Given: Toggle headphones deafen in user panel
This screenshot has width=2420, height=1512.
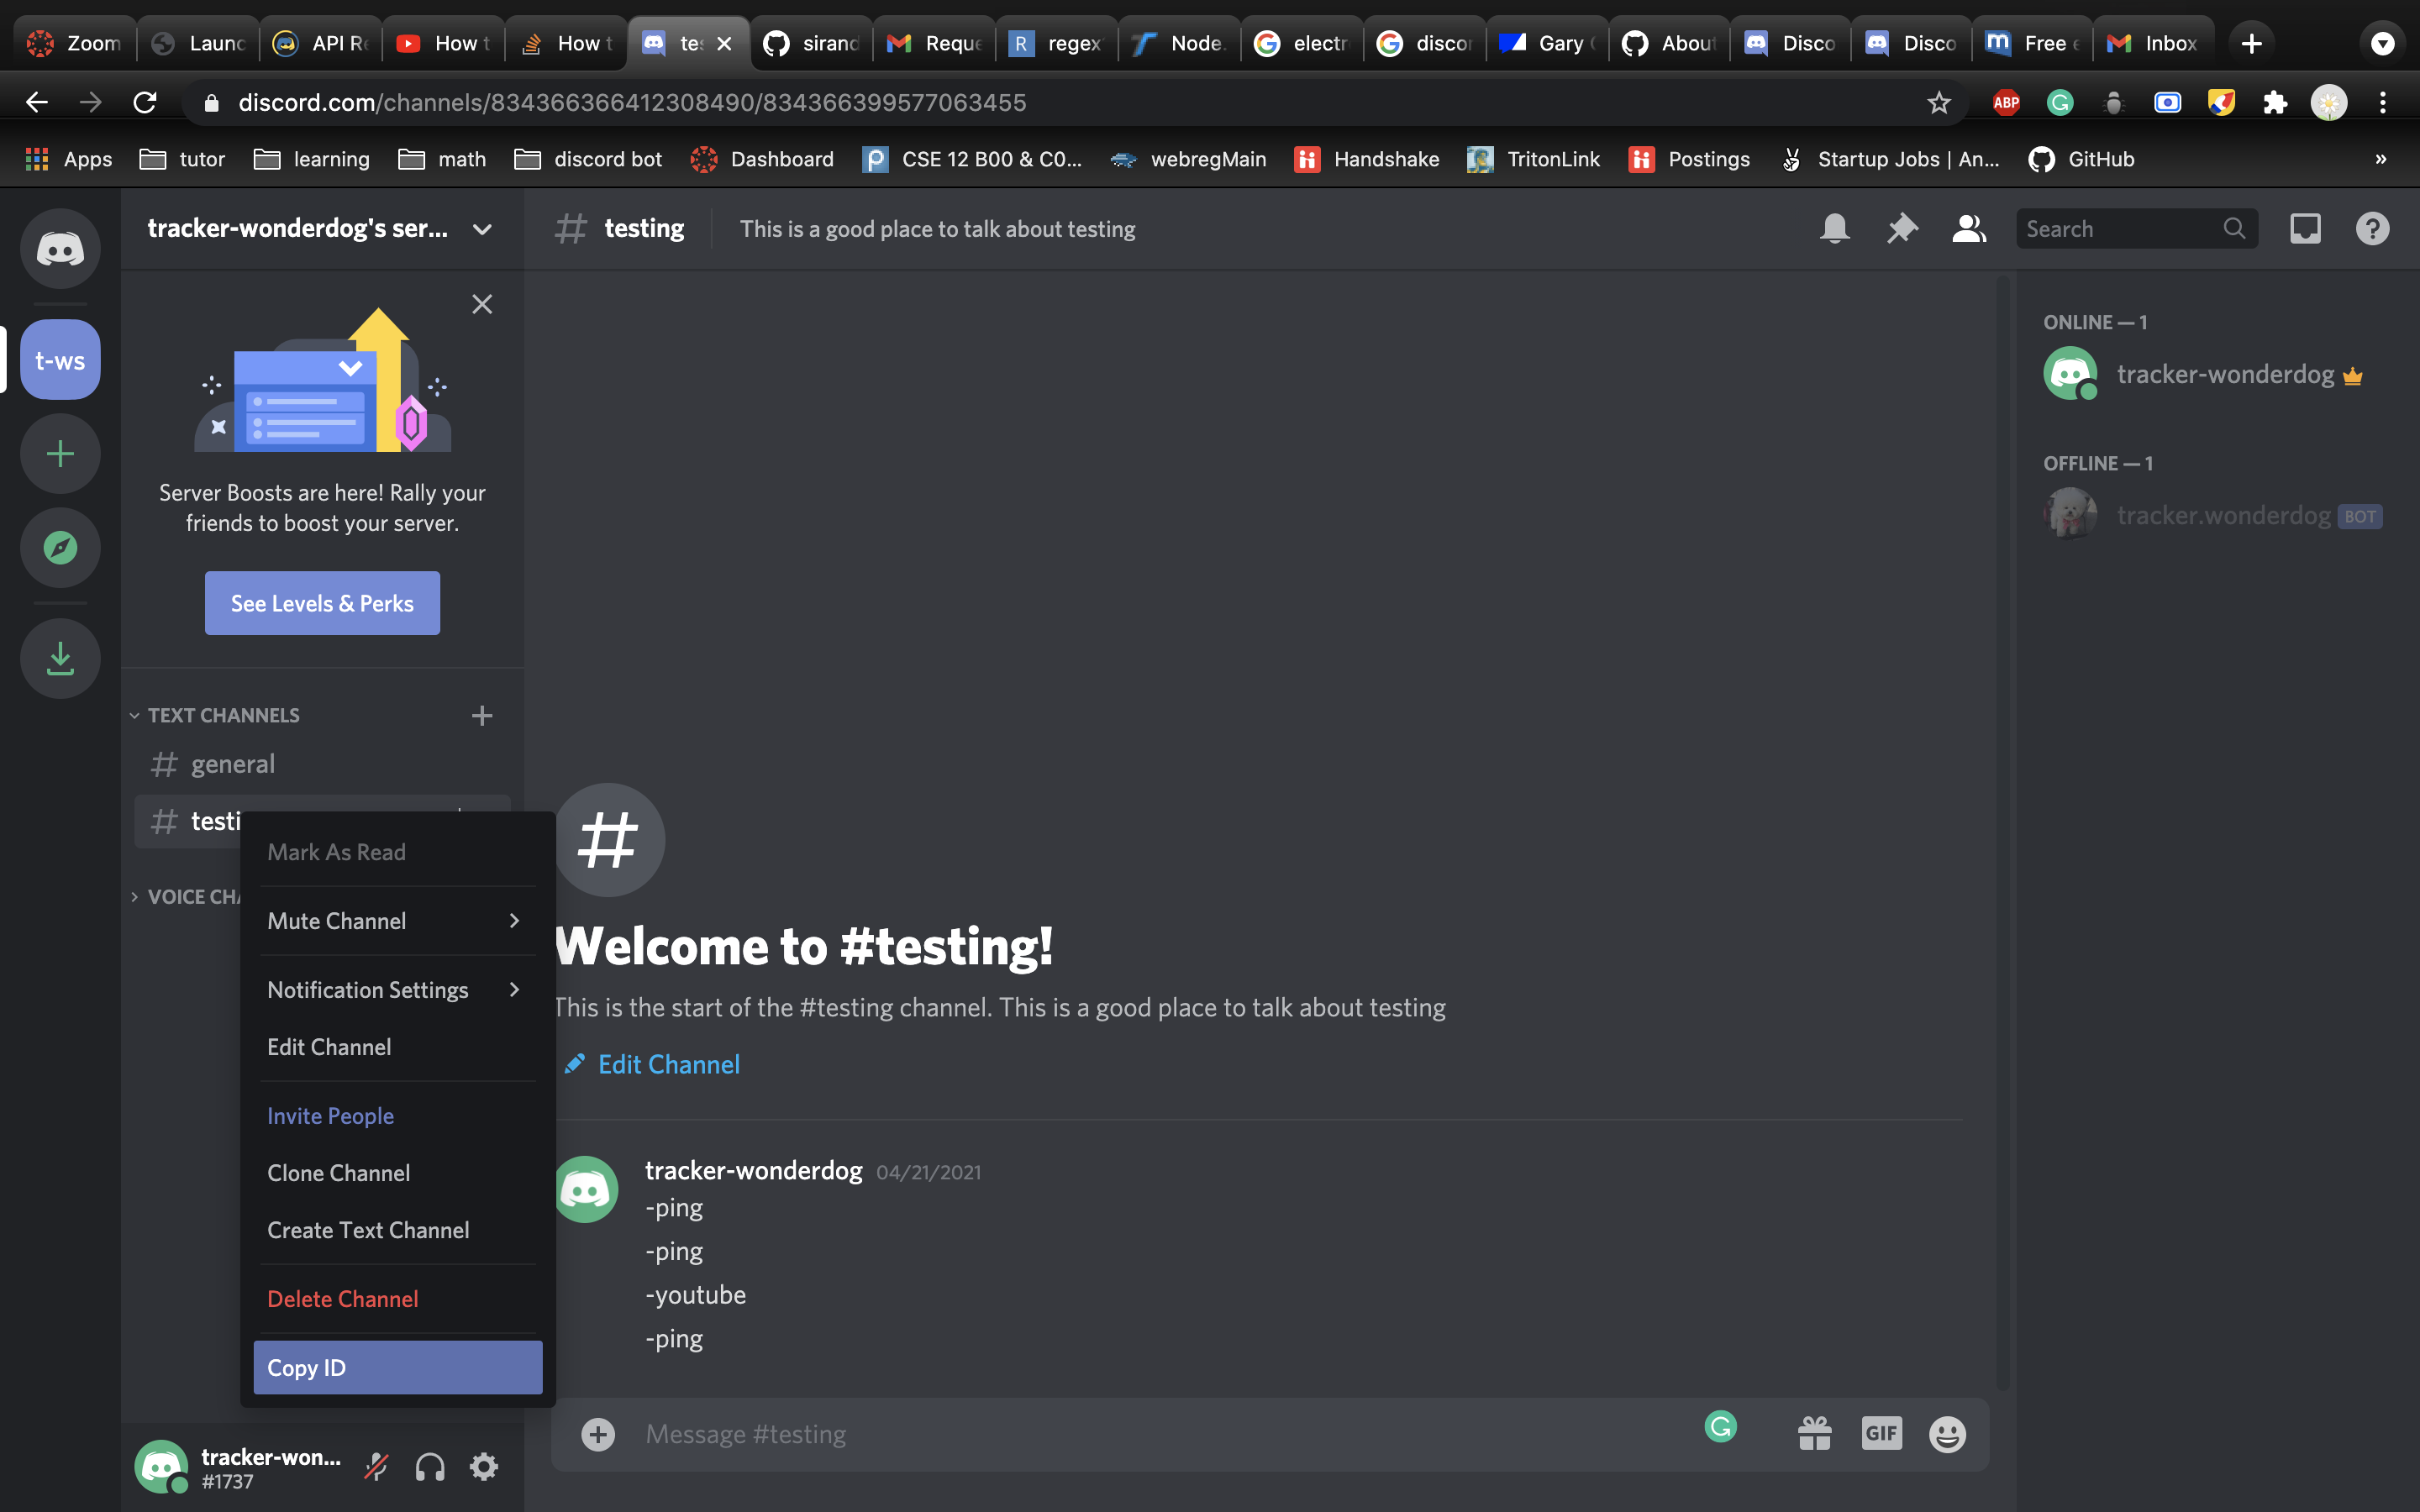Looking at the screenshot, I should [x=430, y=1467].
